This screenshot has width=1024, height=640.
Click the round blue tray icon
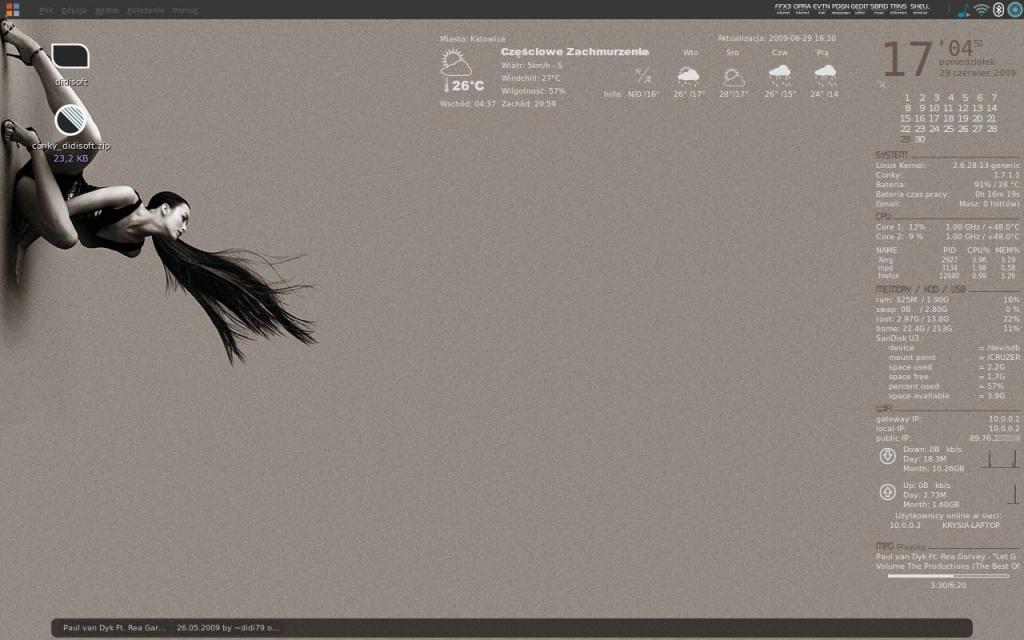(1014, 9)
